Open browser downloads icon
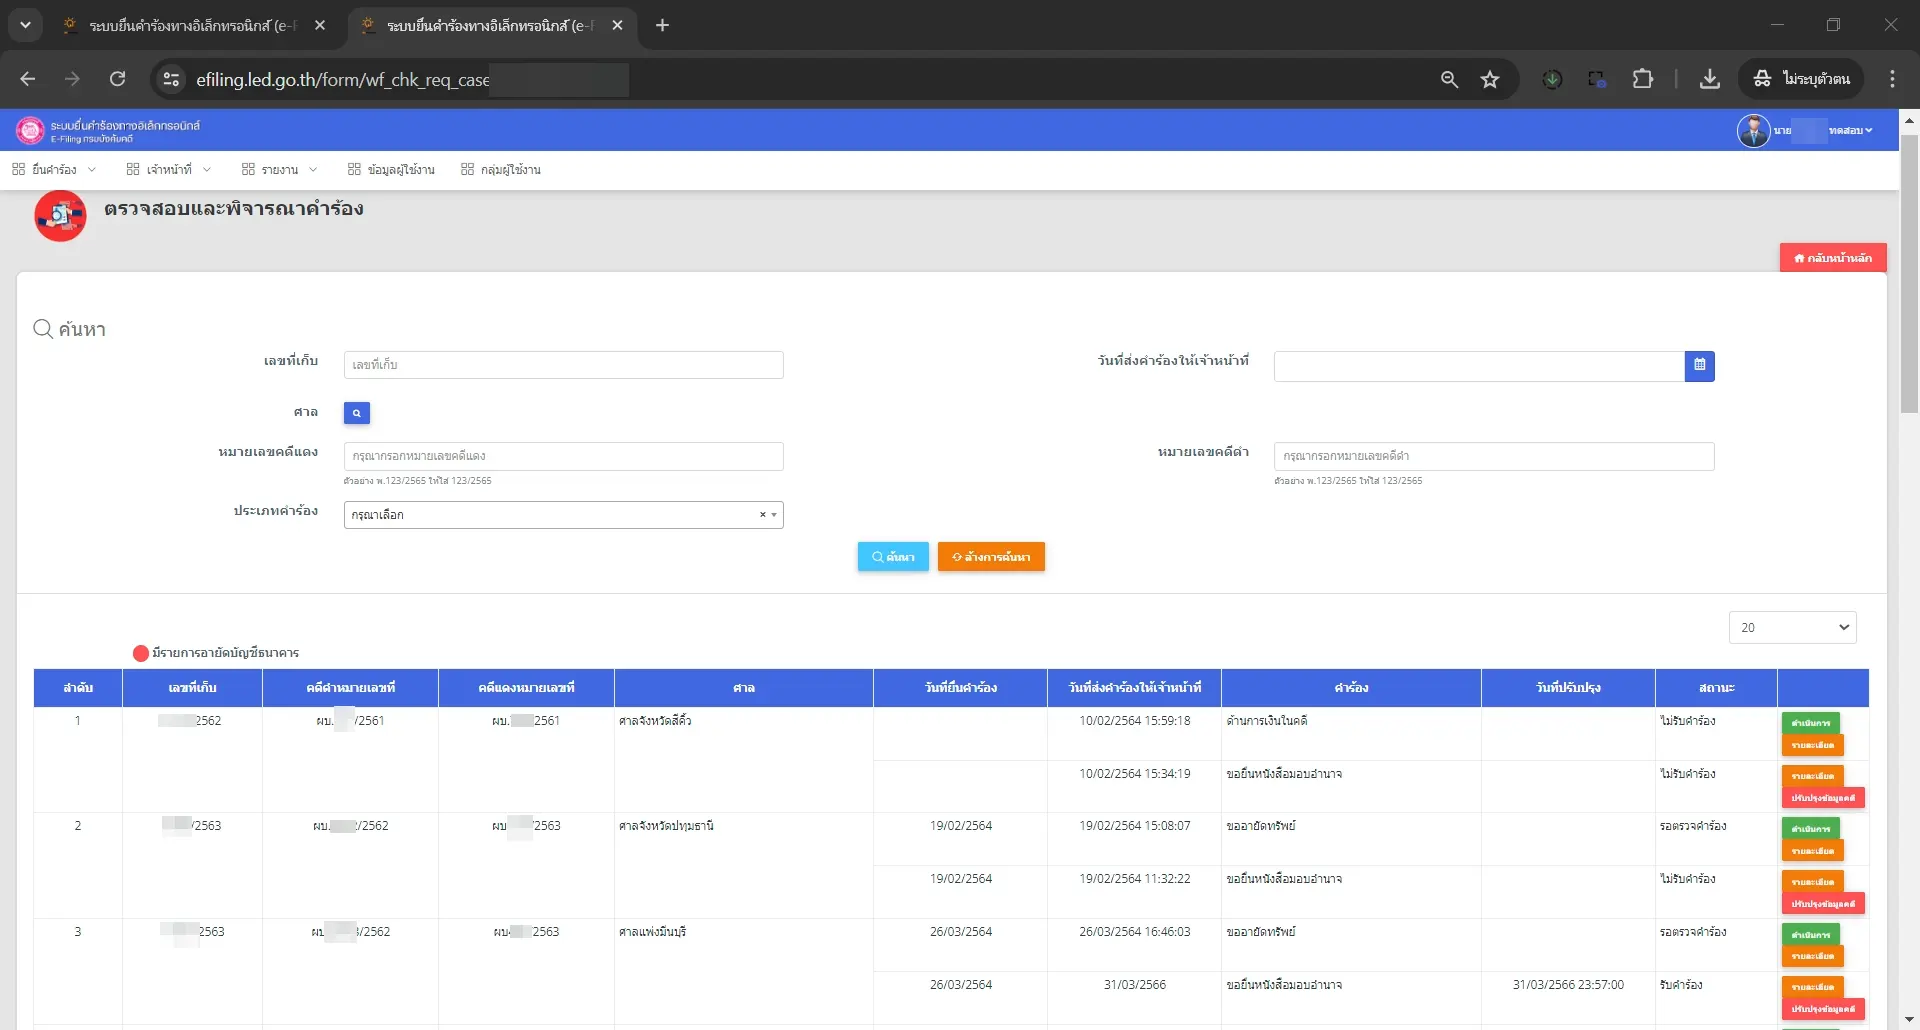This screenshot has width=1920, height=1030. tap(1710, 79)
